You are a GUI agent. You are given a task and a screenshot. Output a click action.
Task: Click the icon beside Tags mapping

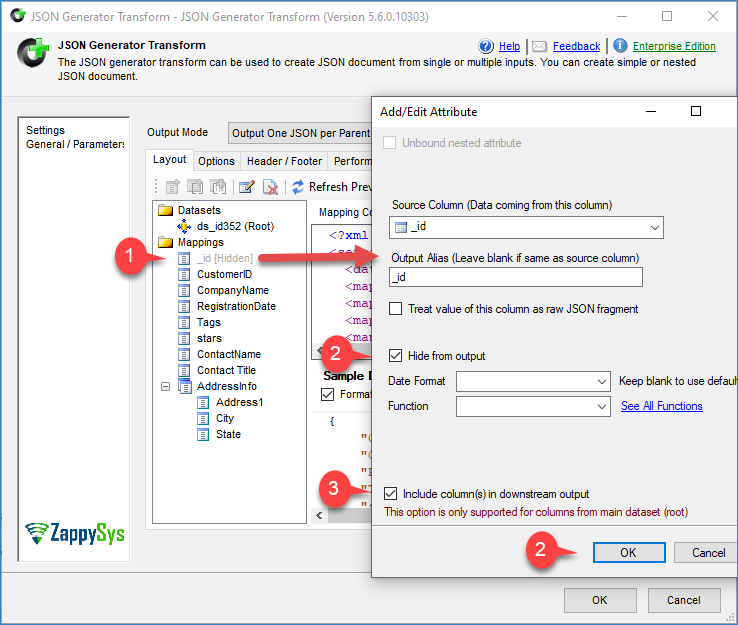pyautogui.click(x=184, y=322)
